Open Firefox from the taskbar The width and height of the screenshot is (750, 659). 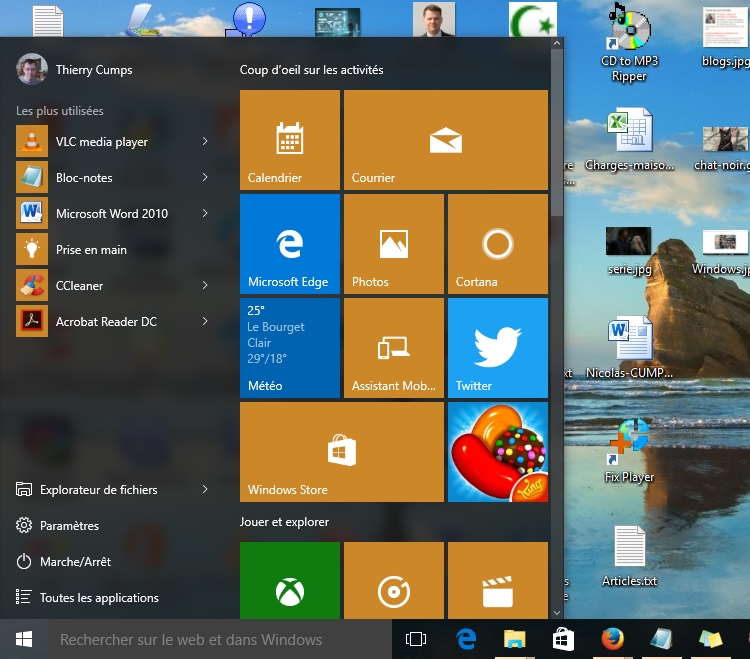point(612,639)
